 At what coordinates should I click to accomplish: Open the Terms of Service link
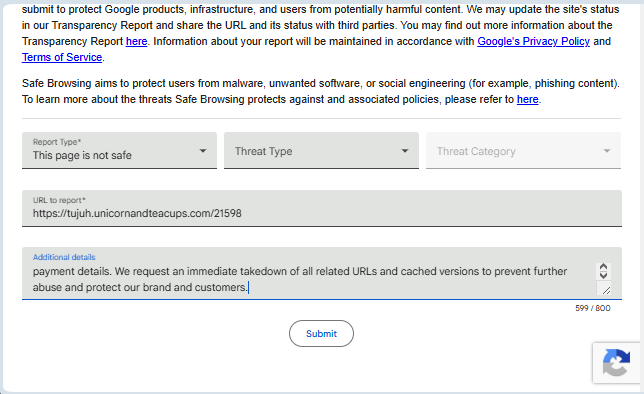tap(62, 58)
